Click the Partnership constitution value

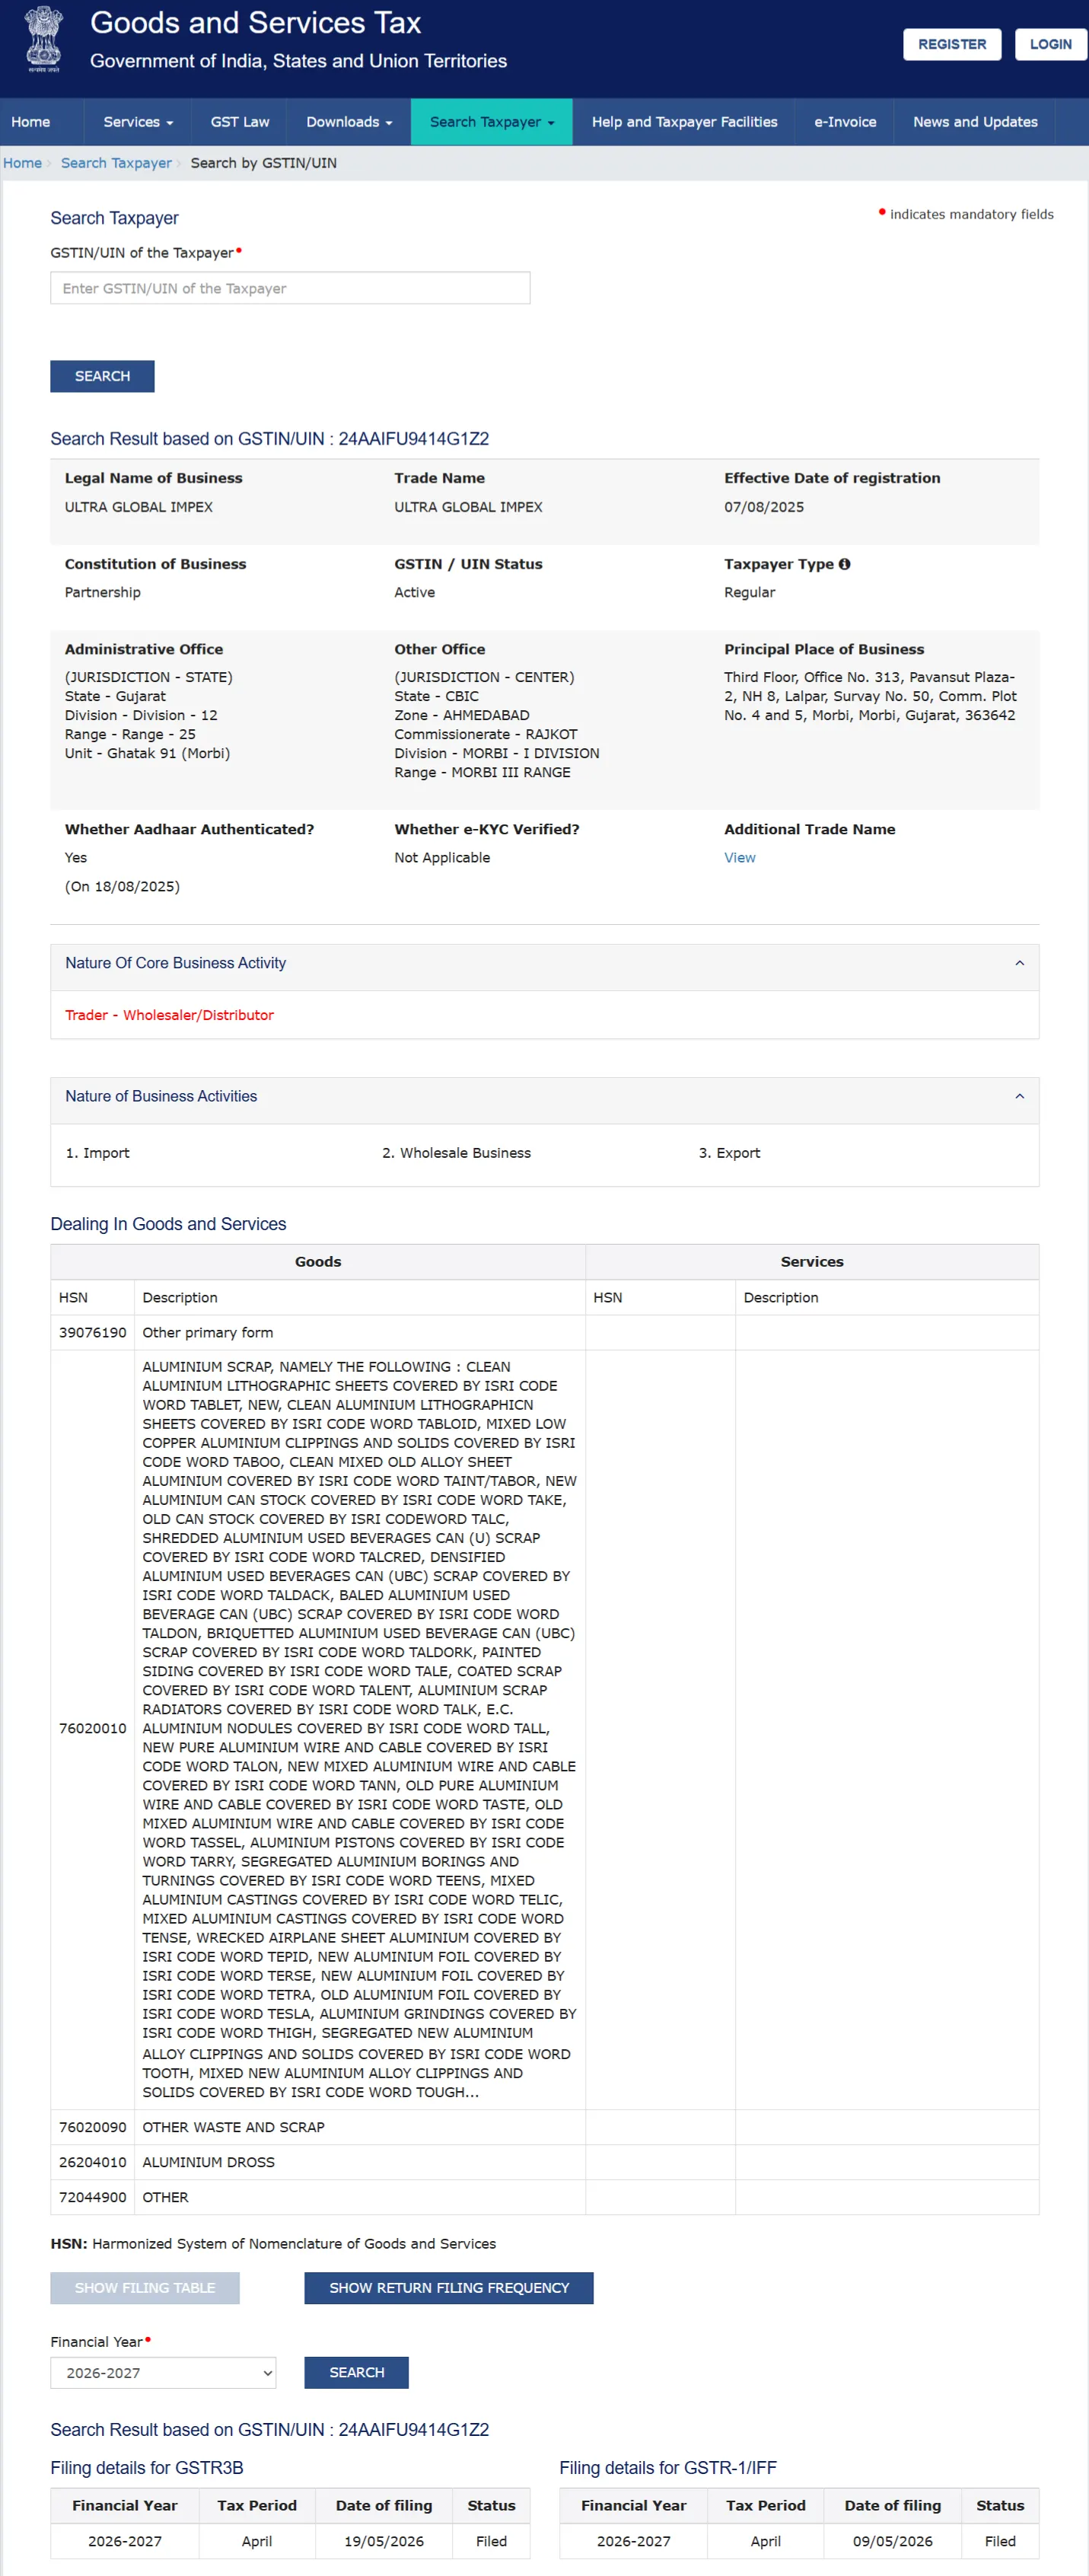point(103,592)
